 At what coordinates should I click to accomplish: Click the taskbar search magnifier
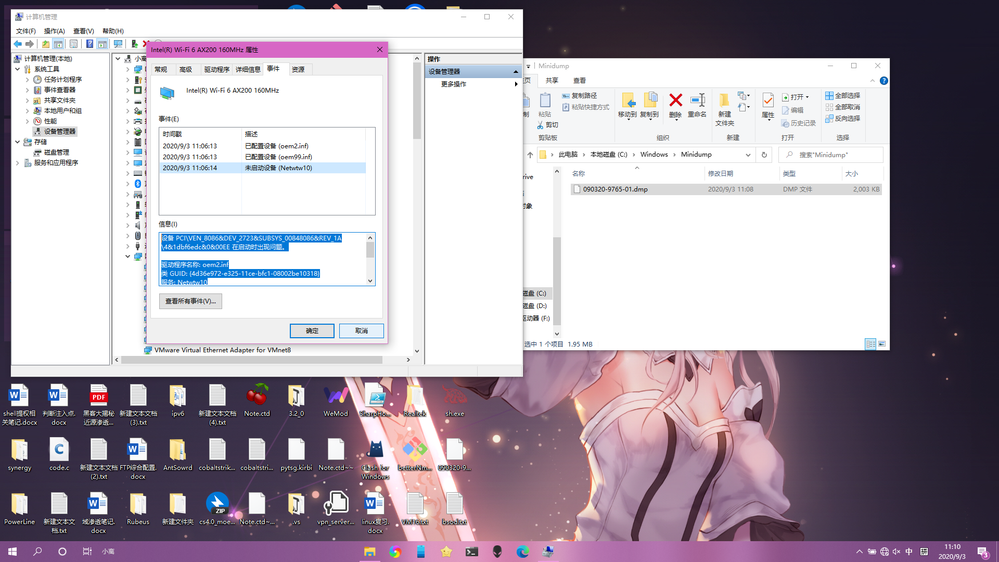(37, 552)
